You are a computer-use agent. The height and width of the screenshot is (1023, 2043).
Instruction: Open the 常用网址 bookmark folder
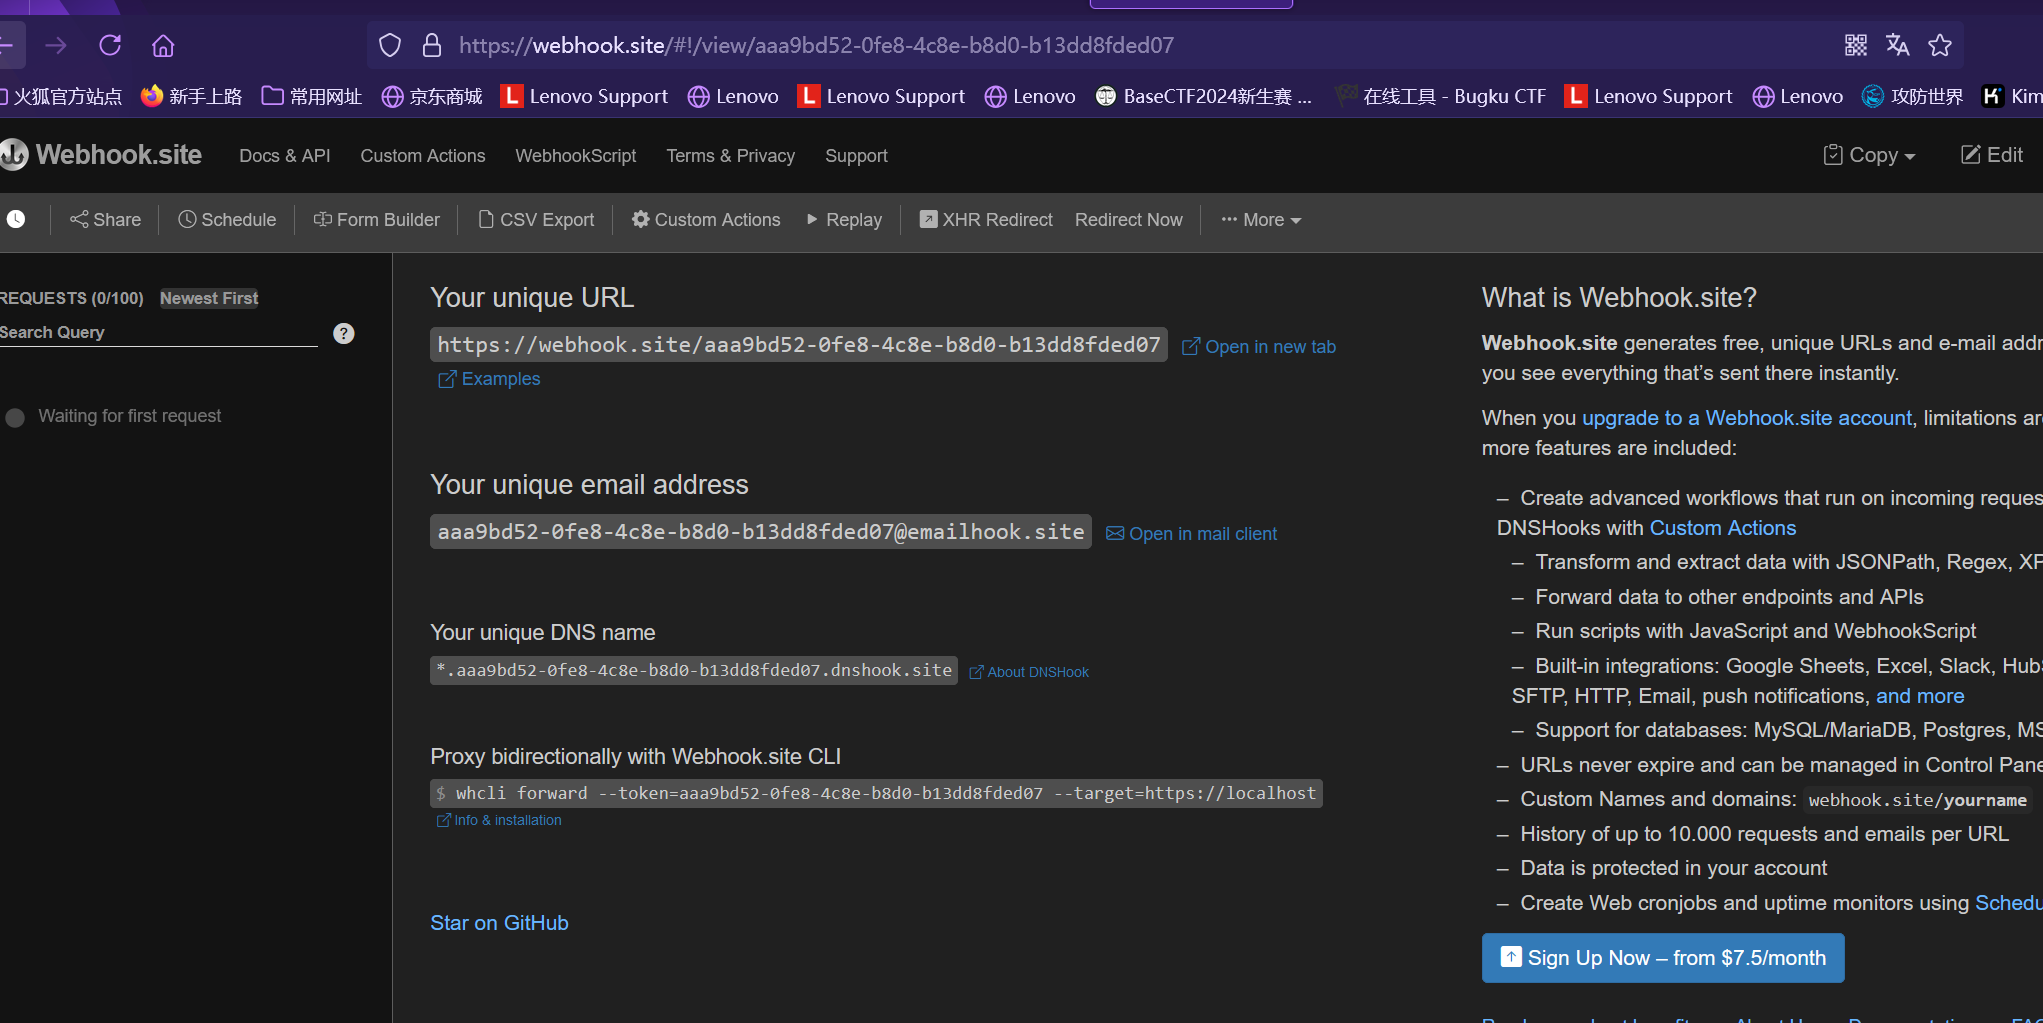point(311,96)
